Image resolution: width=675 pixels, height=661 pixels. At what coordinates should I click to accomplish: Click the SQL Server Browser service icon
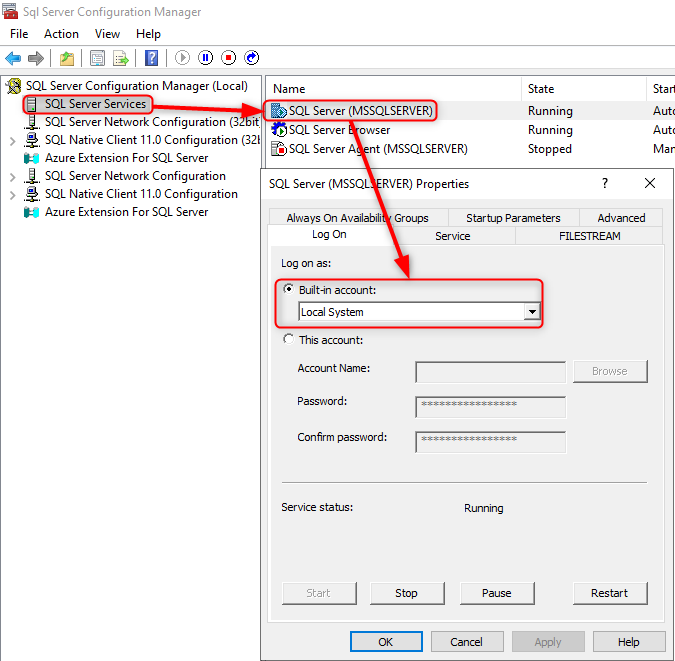(x=279, y=130)
